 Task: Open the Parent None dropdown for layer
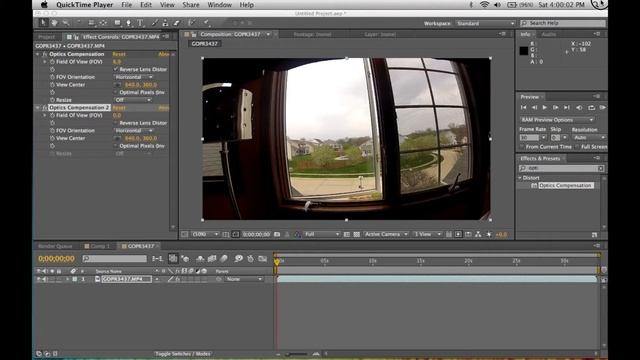point(244,279)
